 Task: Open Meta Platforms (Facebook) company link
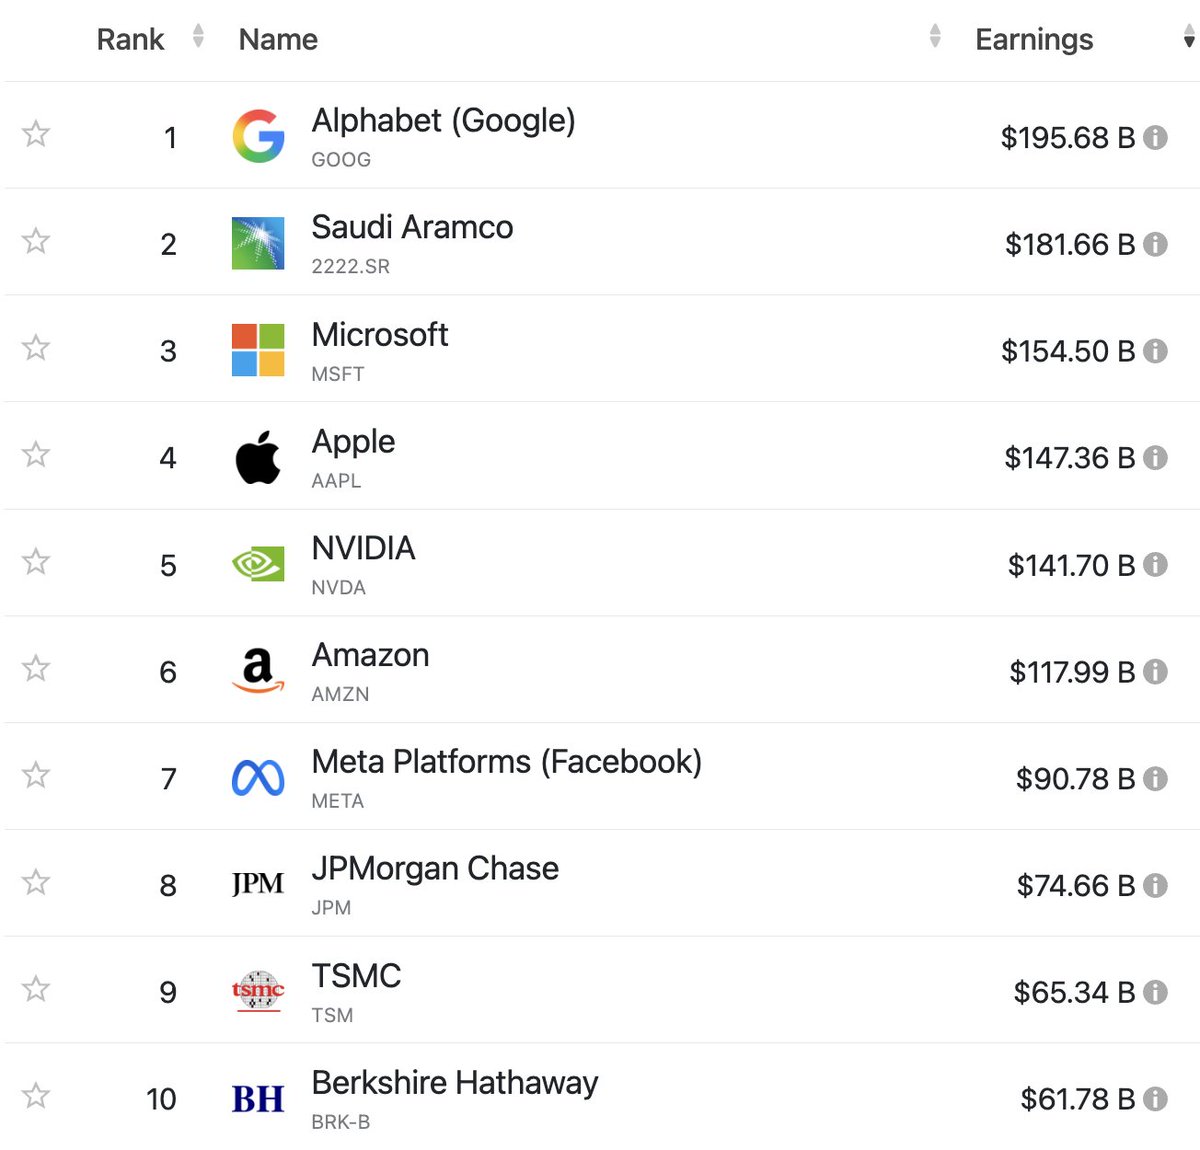coord(507,762)
